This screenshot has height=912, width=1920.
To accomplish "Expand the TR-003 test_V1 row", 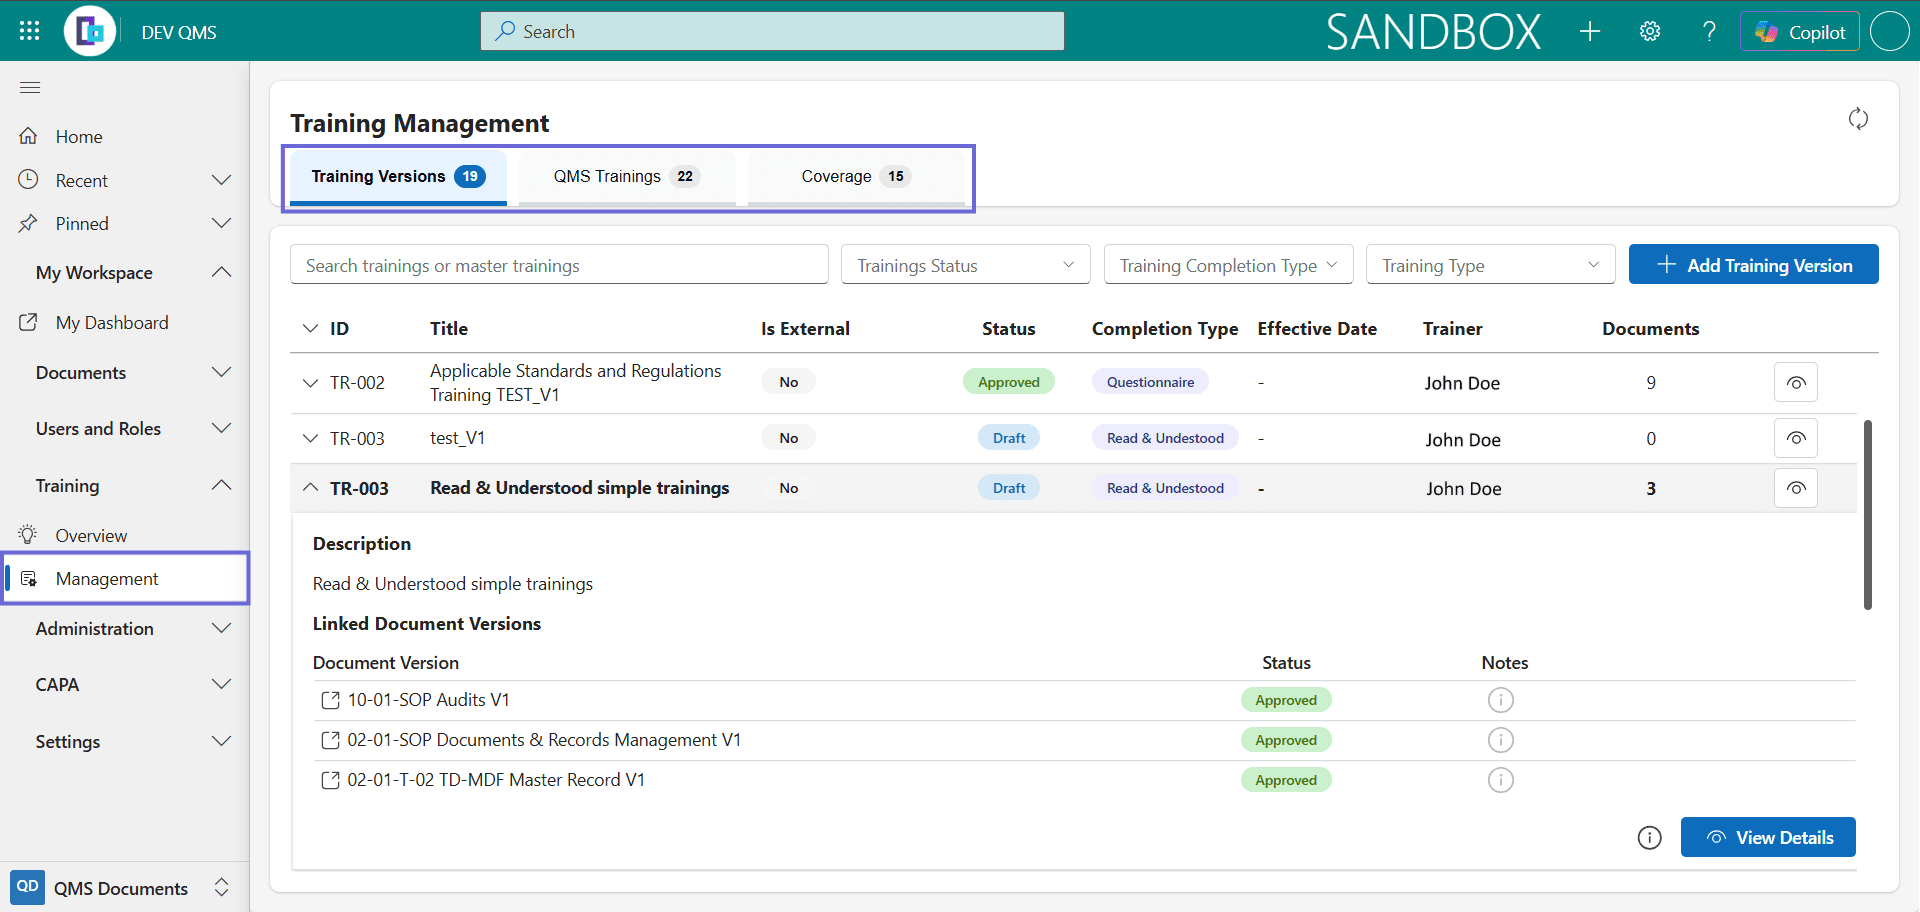I will click(310, 438).
